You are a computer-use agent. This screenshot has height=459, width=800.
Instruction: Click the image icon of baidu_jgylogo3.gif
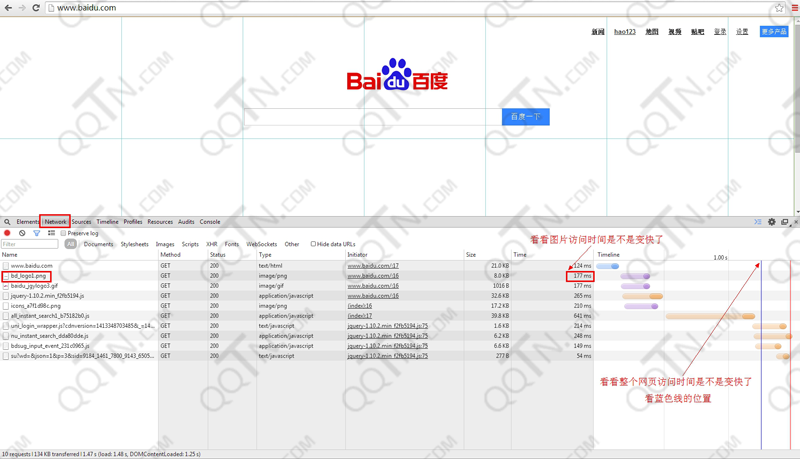(6, 286)
